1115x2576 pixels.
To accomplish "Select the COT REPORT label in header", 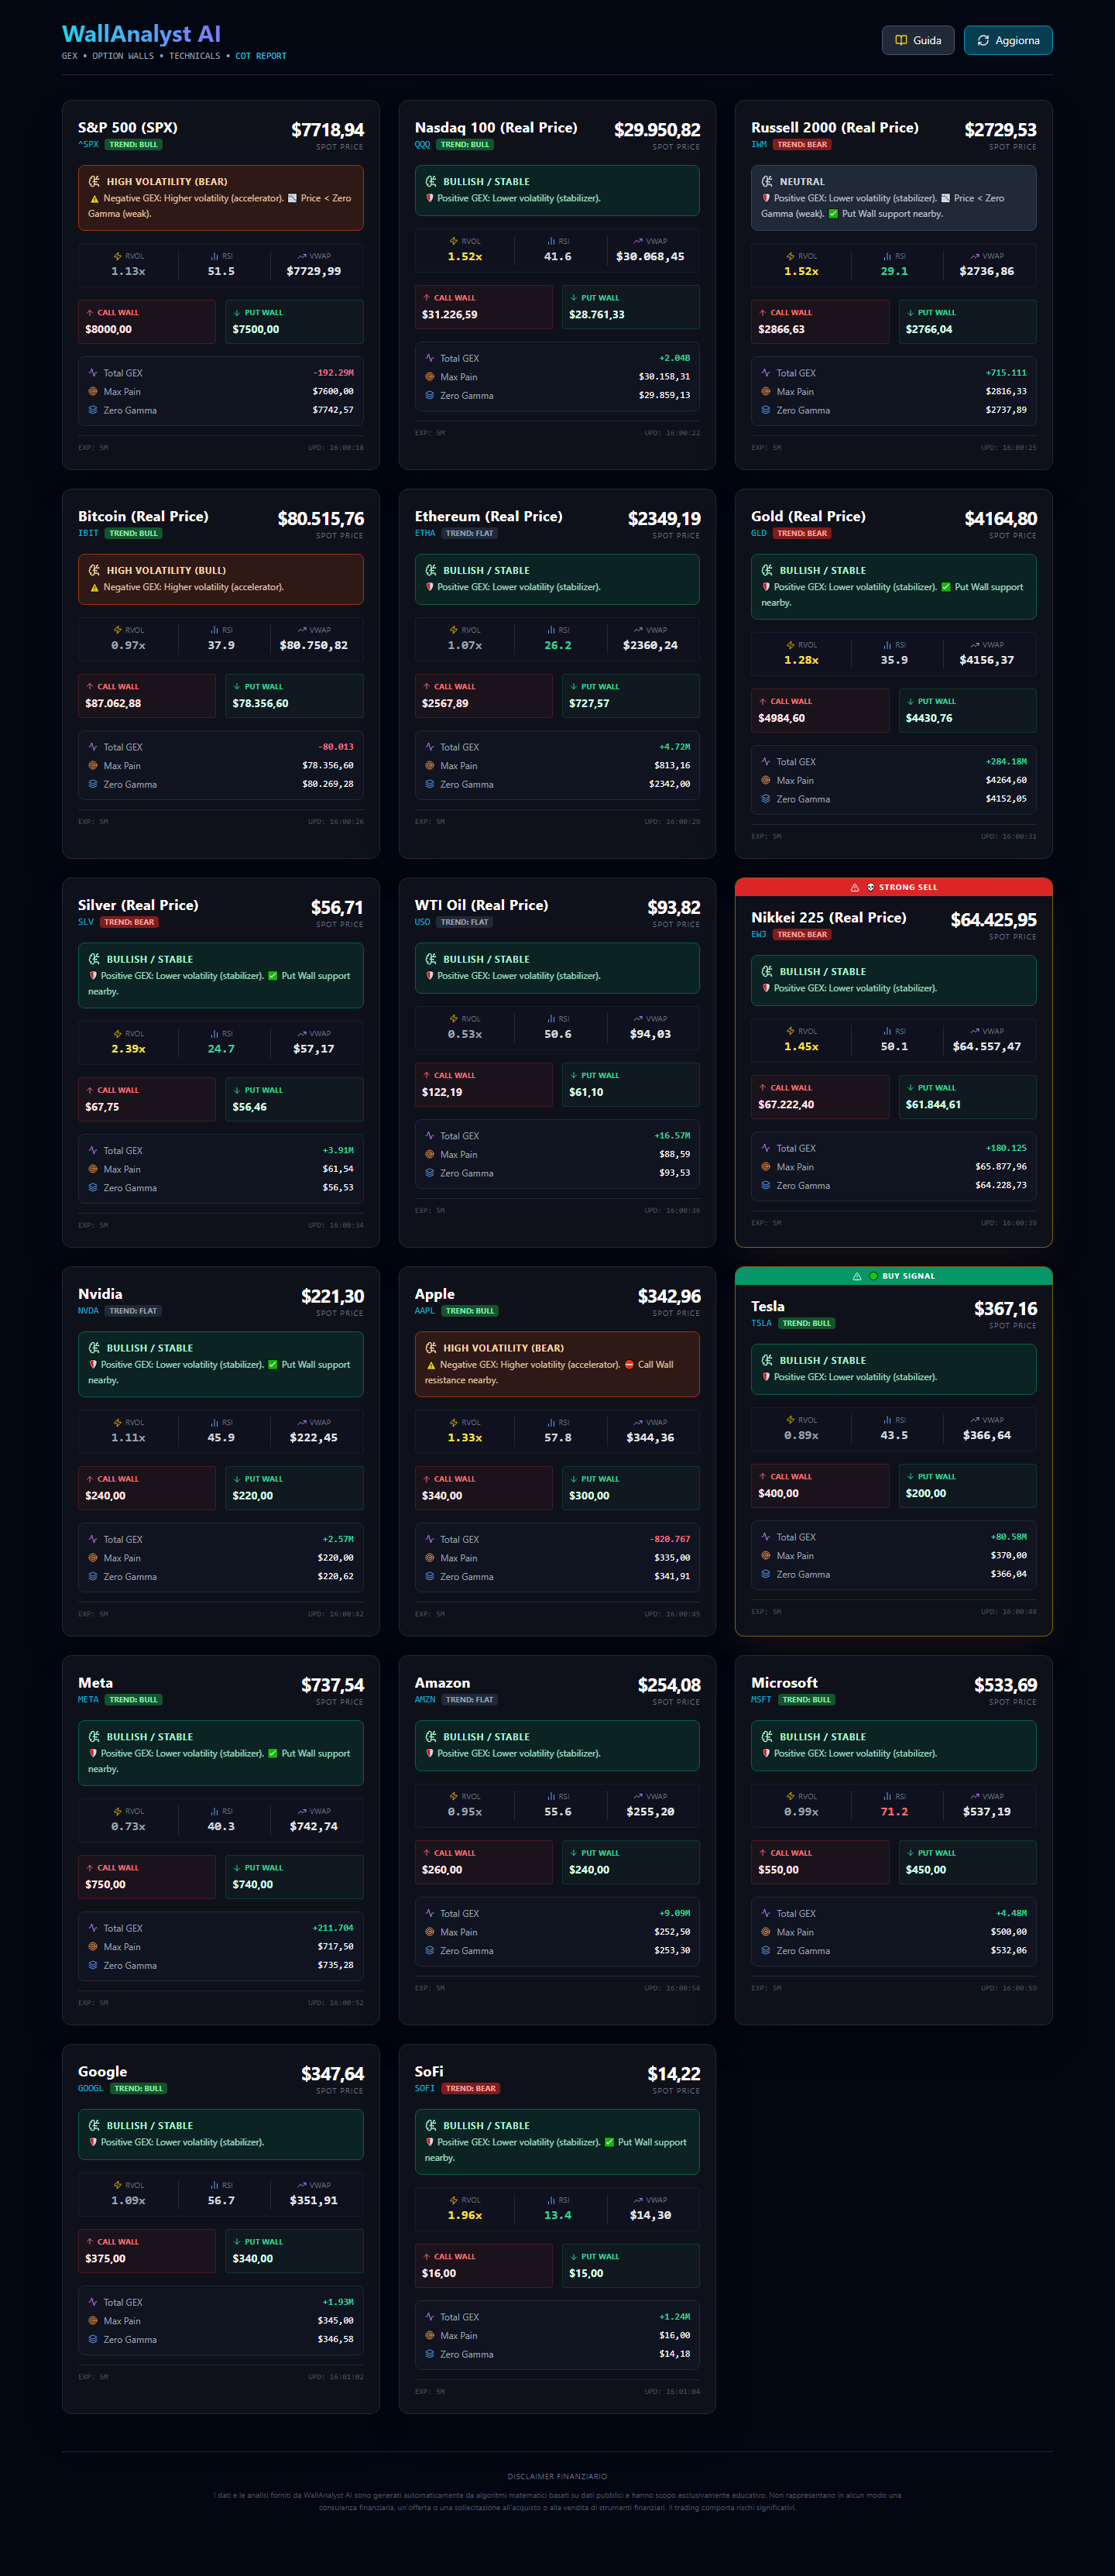I will tap(261, 56).
